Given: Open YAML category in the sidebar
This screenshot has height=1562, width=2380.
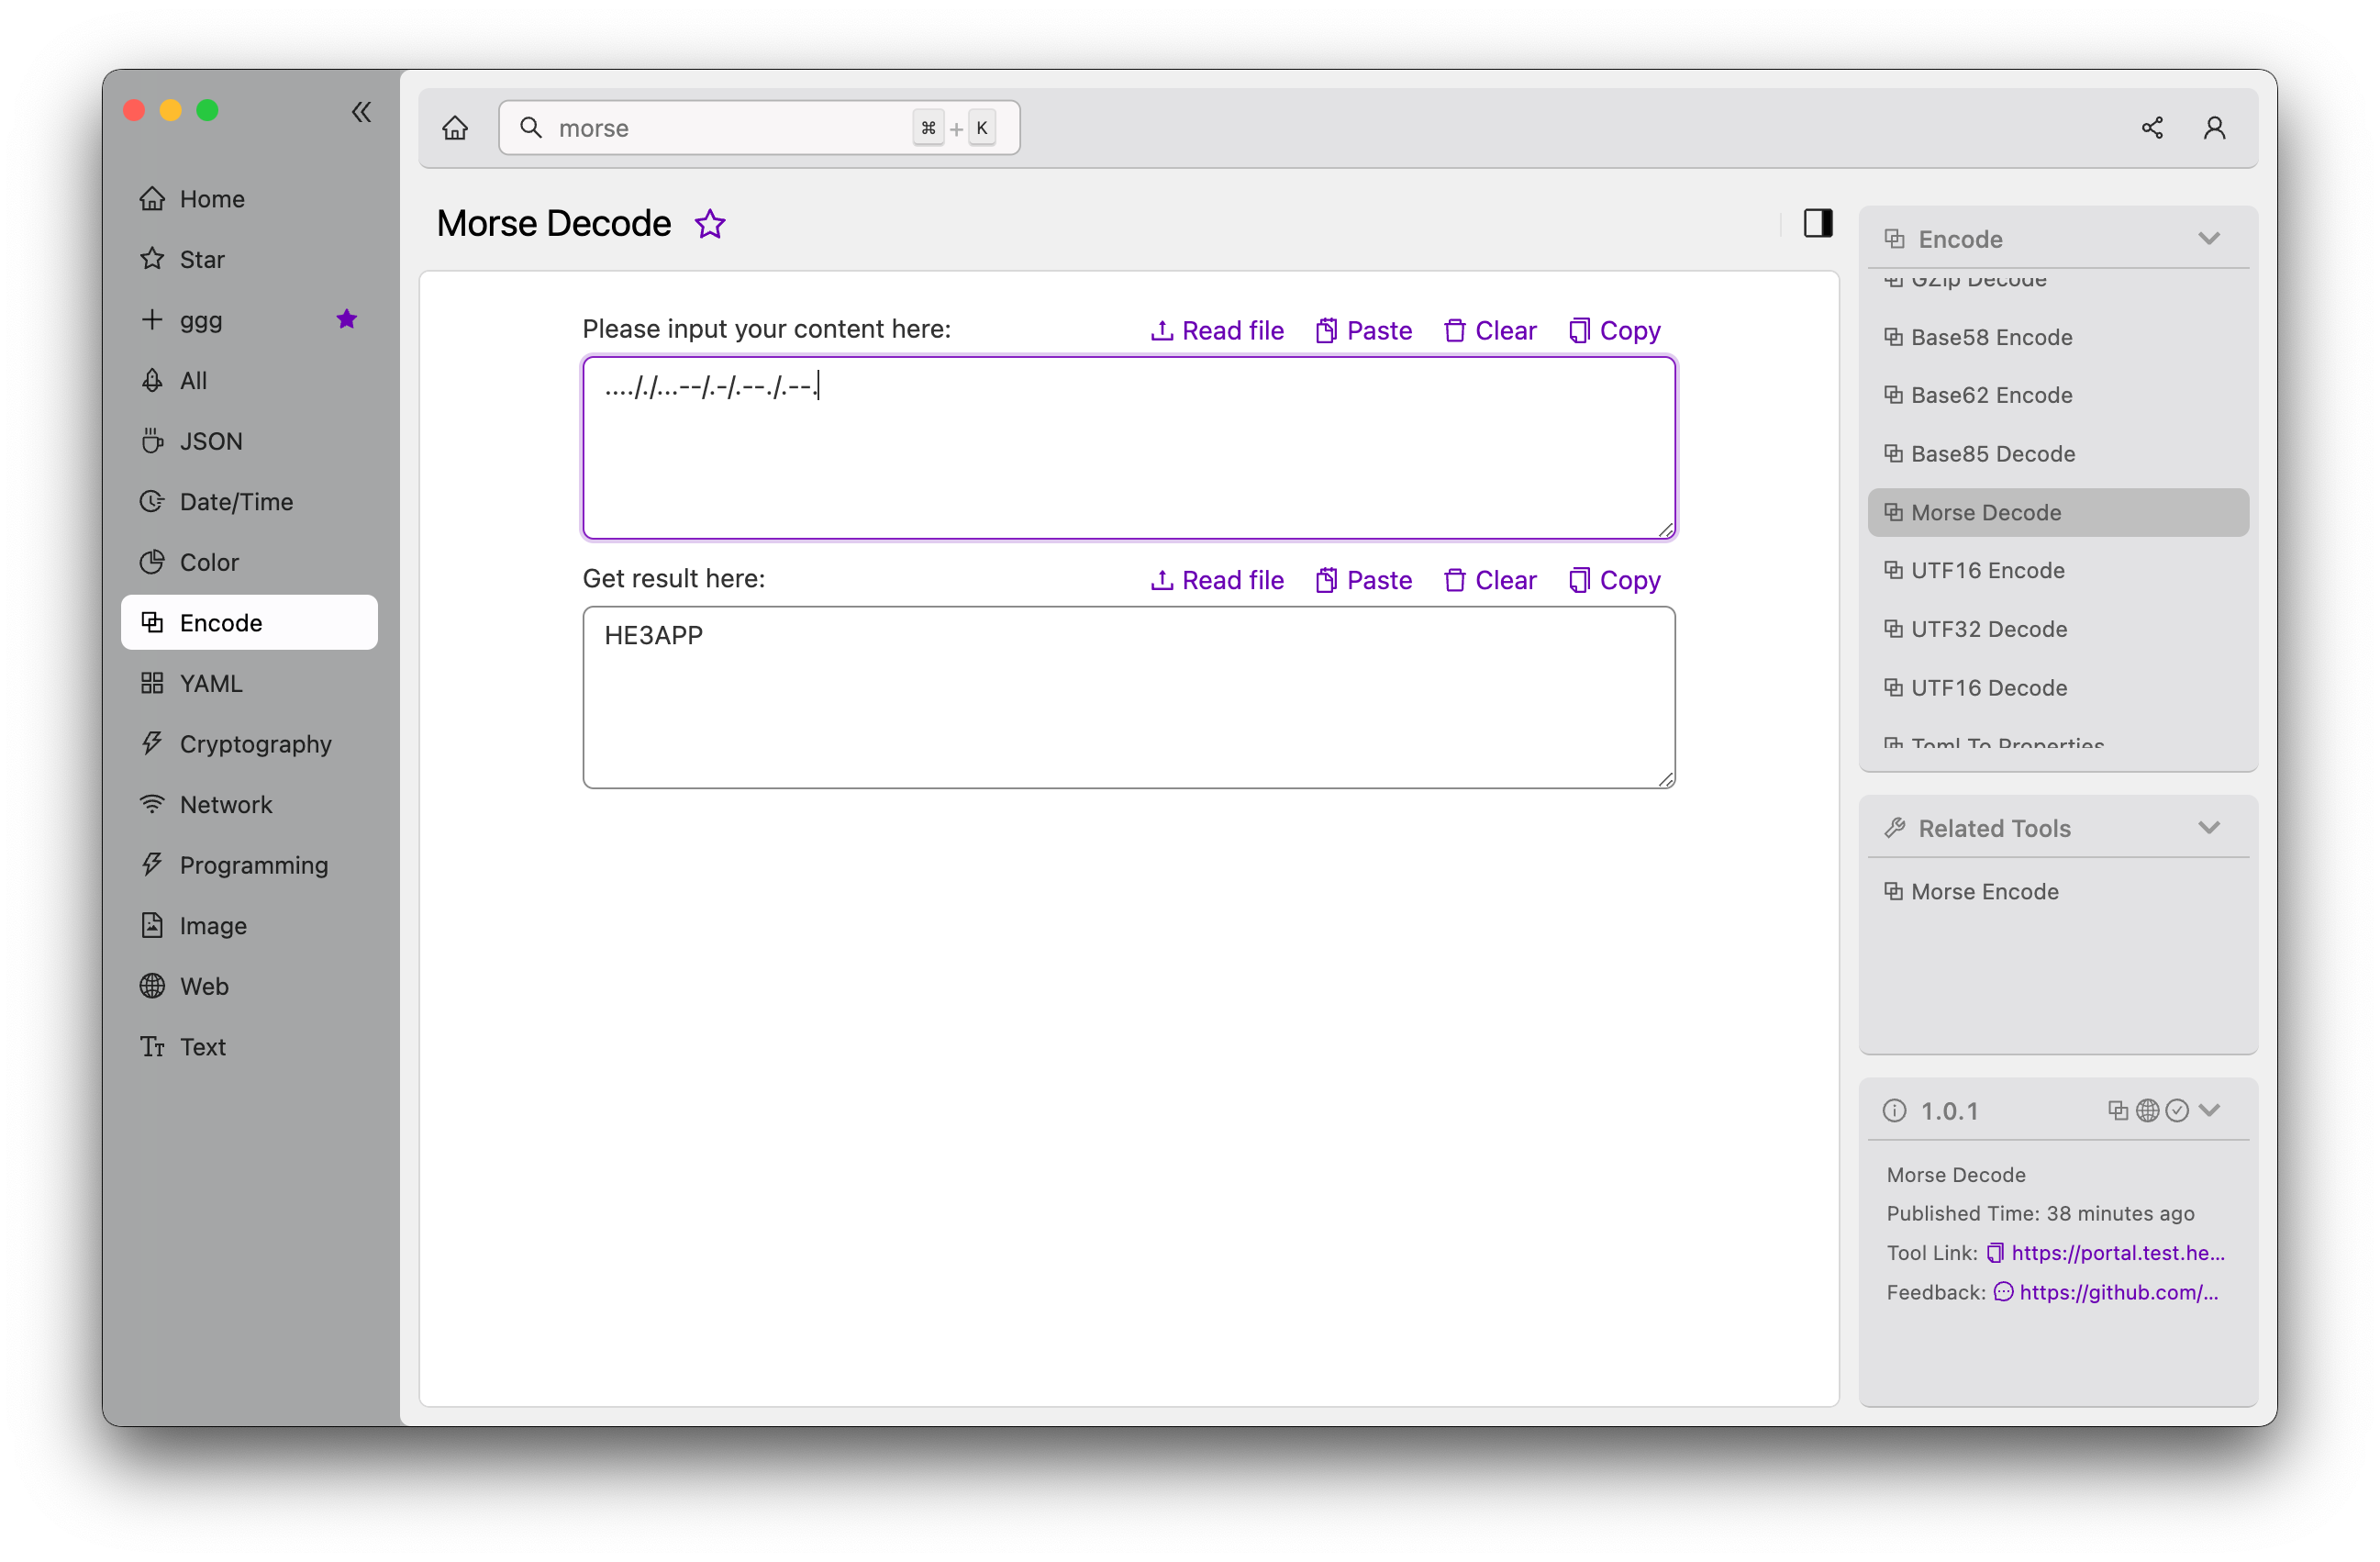Looking at the screenshot, I should 249,683.
